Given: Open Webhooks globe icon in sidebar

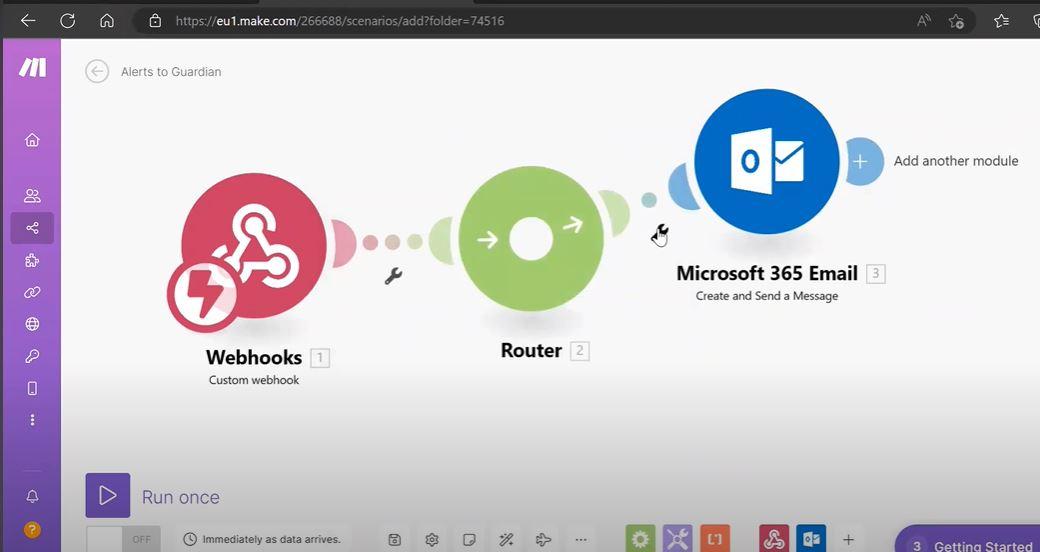Looking at the screenshot, I should (x=32, y=324).
